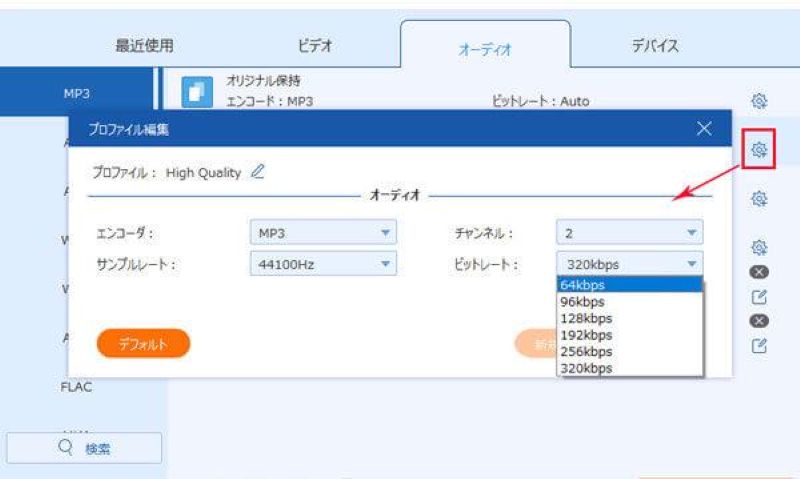The image size is (800, 479).
Task: Edit profile with the upper pencil-square icon
Action: tap(759, 296)
